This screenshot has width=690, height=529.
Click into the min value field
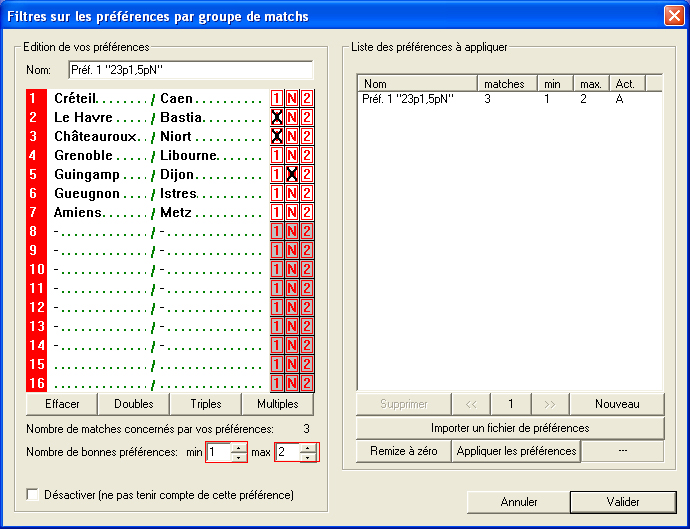point(219,452)
